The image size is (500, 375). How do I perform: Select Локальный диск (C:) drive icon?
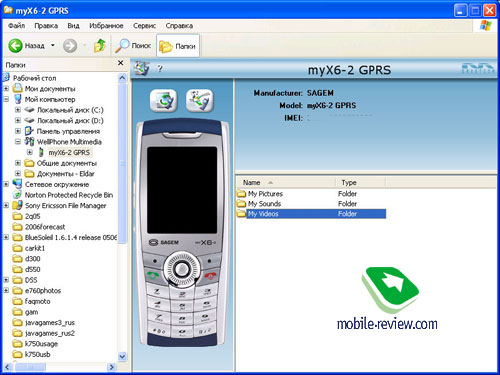(x=29, y=110)
